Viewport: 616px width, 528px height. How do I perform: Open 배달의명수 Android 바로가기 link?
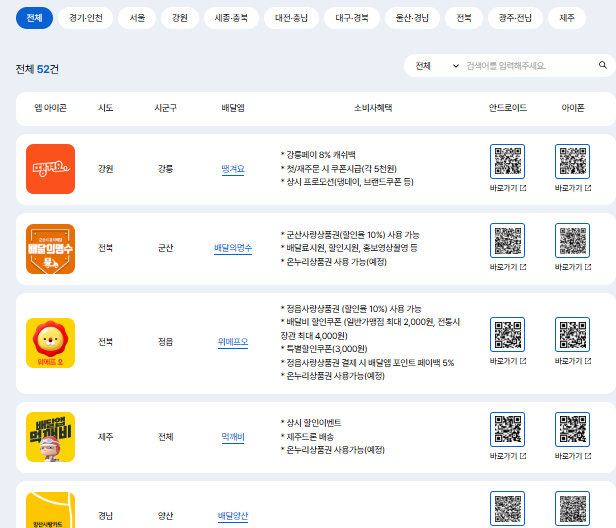(508, 267)
